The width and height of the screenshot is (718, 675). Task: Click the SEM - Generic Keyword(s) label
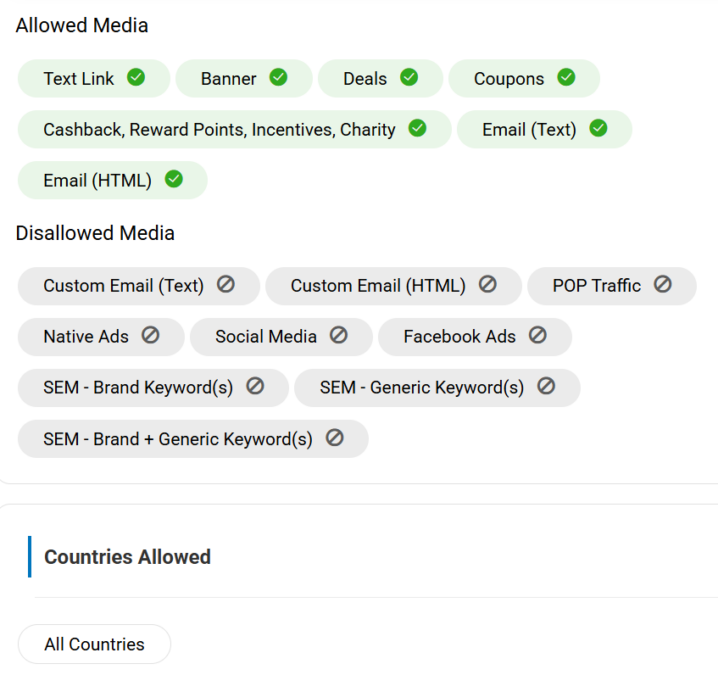coord(421,388)
